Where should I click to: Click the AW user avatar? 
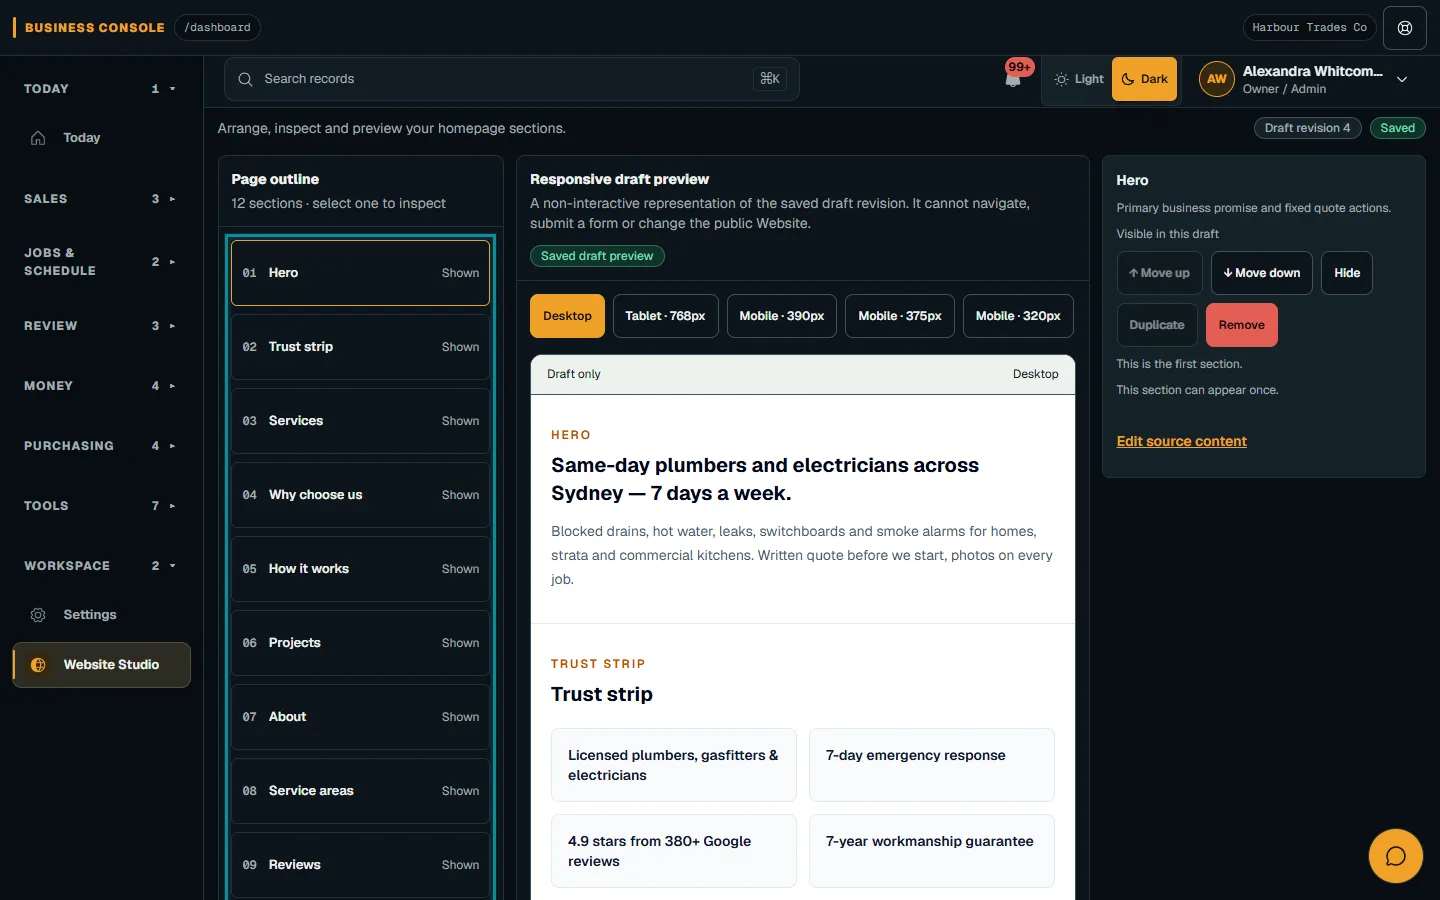[x=1216, y=79]
